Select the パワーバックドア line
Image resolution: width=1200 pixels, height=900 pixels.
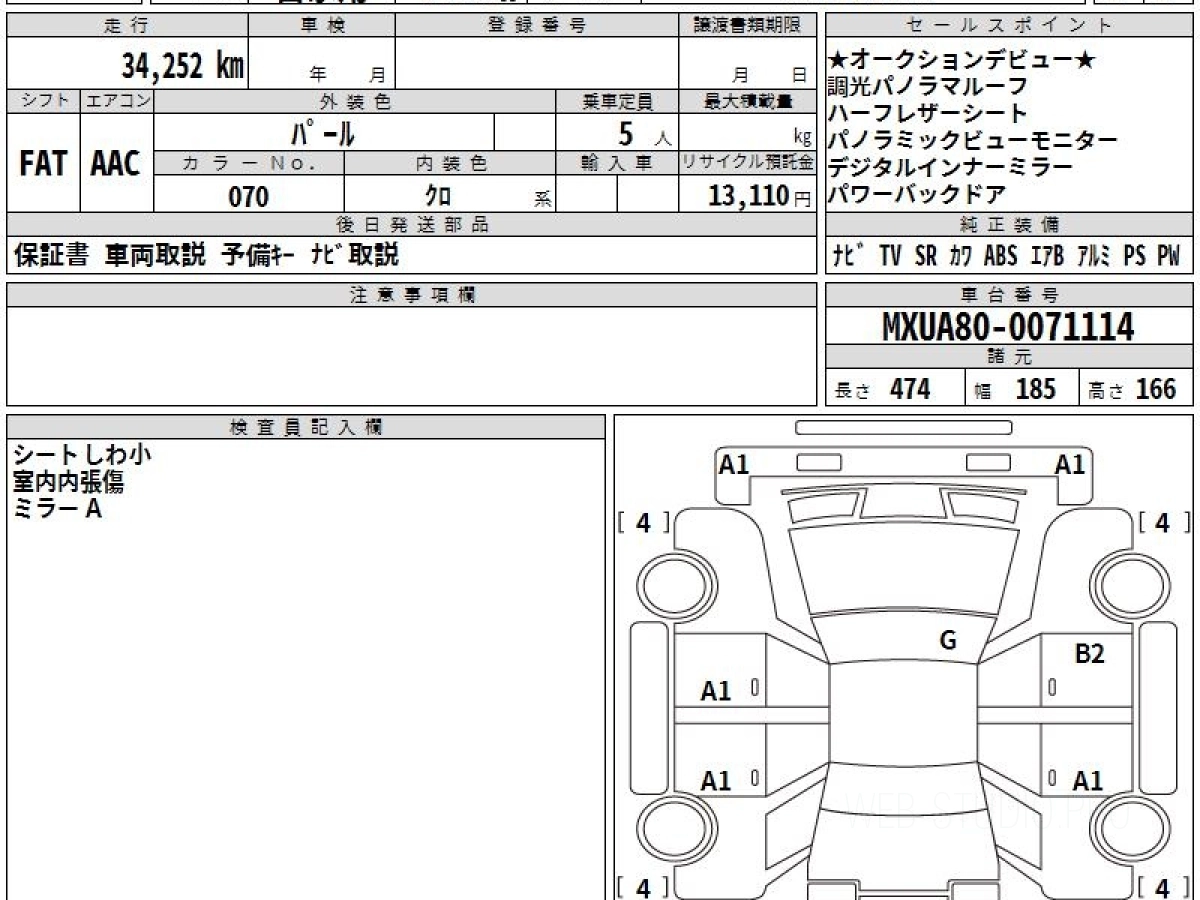916,194
